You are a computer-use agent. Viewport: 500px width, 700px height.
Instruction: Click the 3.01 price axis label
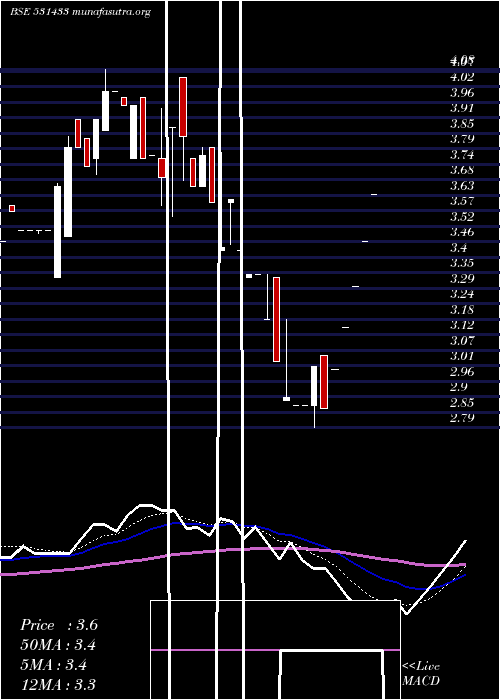(462, 356)
